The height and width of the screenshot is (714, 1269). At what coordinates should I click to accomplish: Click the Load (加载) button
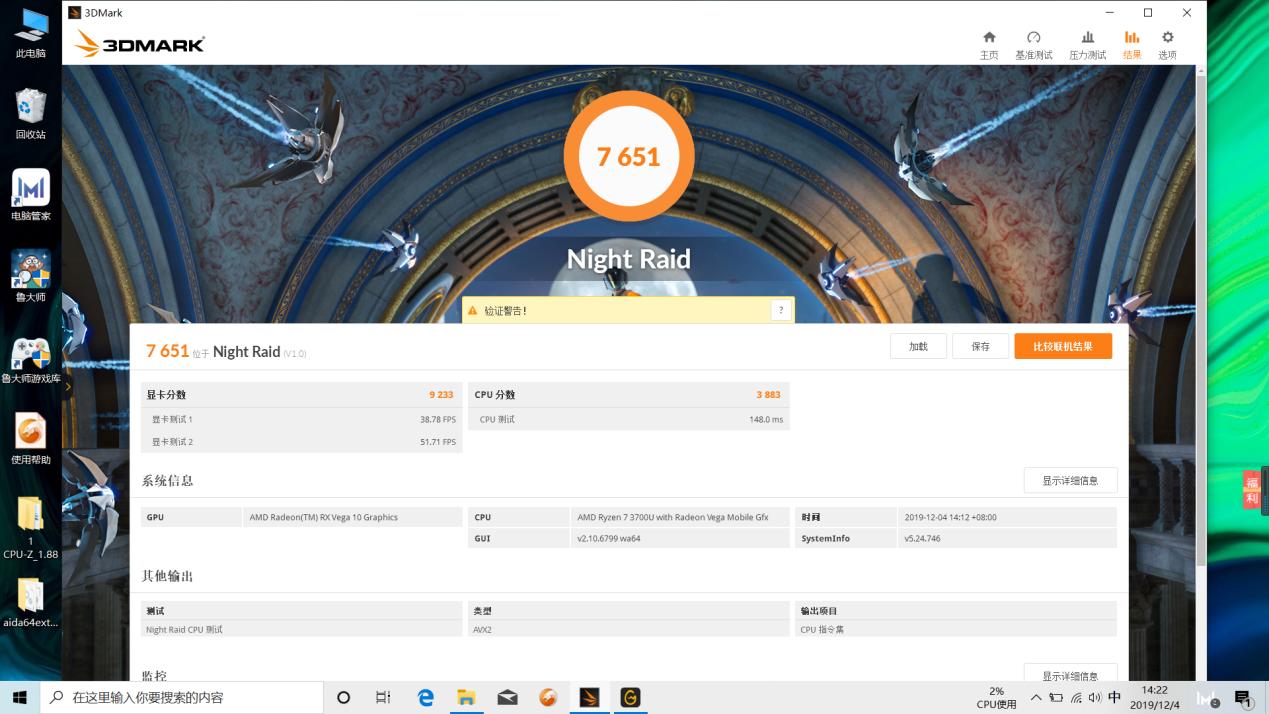click(x=918, y=346)
